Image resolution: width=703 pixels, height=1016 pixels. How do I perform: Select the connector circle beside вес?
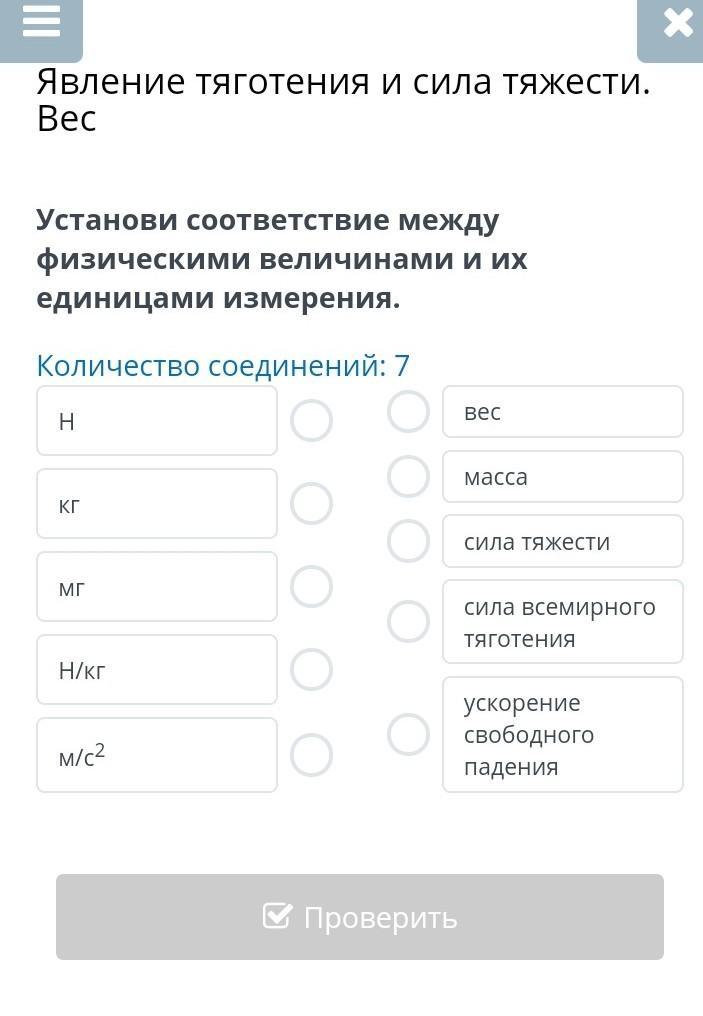408,411
